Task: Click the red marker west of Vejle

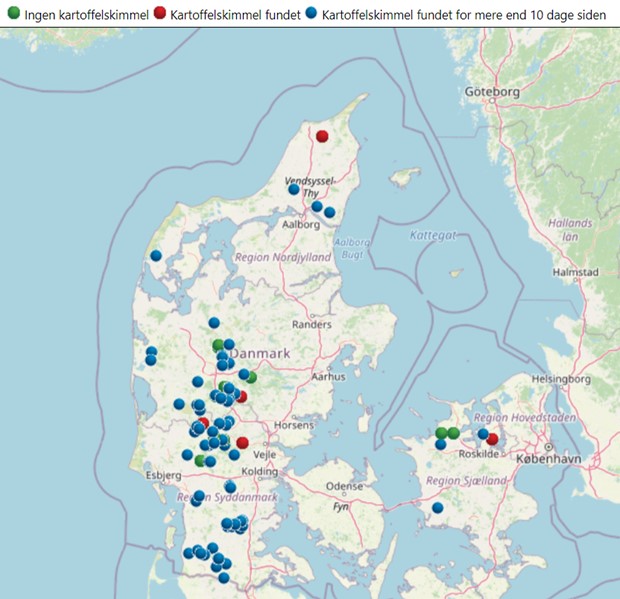Action: 242,442
